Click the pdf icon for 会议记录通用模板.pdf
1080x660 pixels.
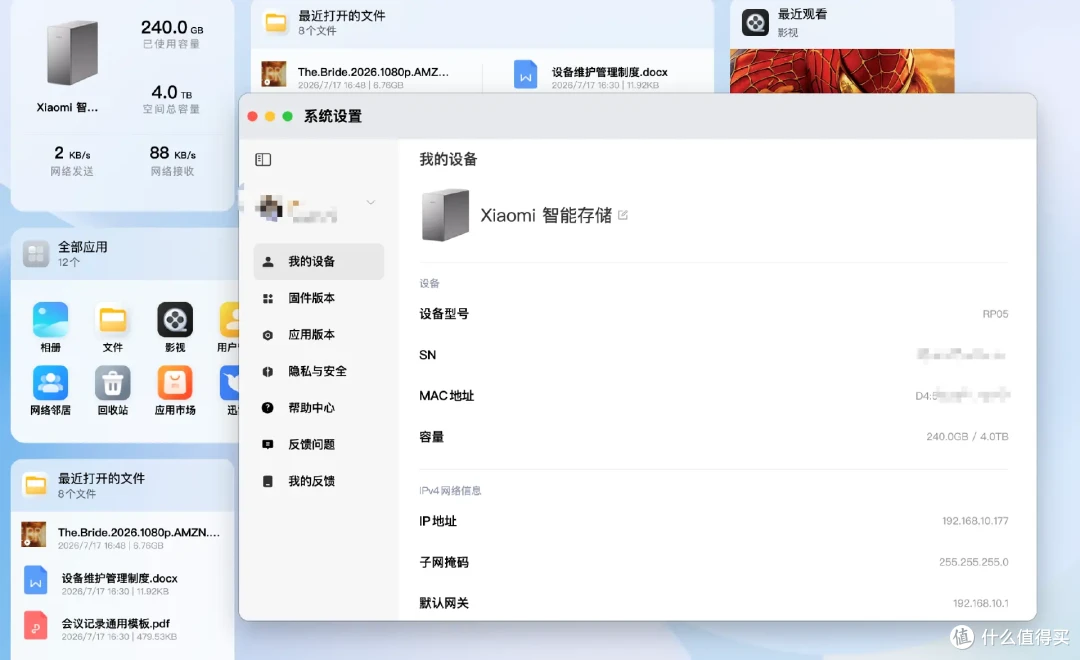point(35,626)
